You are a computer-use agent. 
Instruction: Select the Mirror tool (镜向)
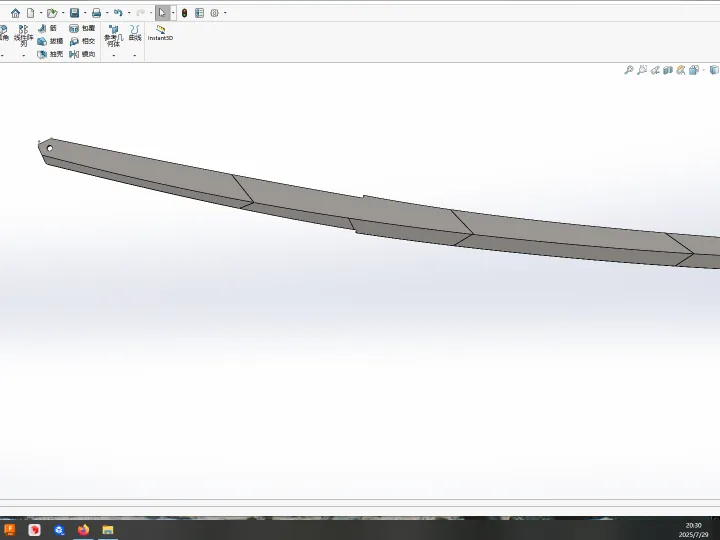click(x=82, y=54)
